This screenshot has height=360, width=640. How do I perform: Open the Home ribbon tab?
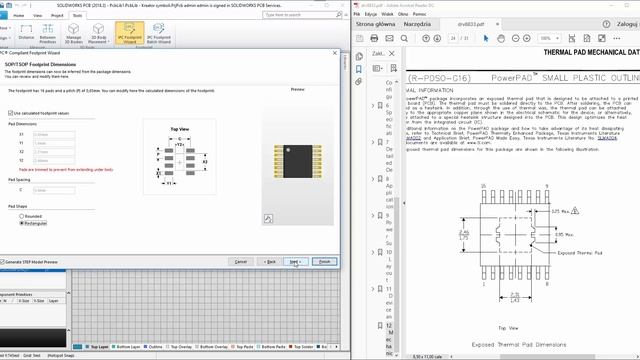[19, 16]
